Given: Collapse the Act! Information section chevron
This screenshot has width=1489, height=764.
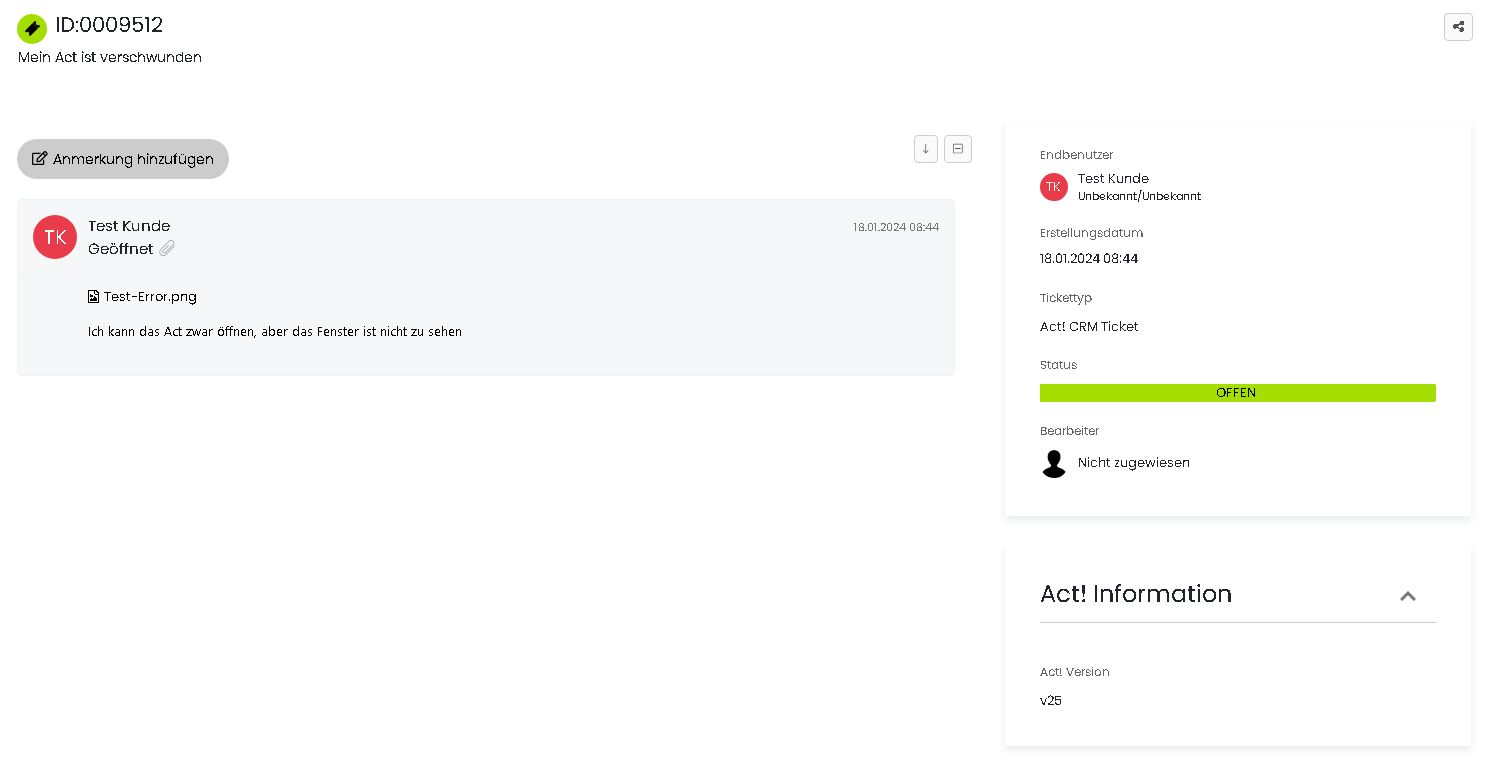Looking at the screenshot, I should pos(1408,596).
